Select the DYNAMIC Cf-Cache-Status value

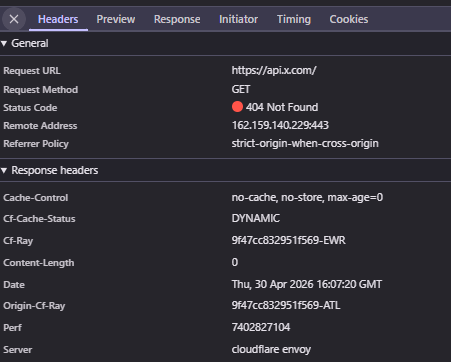[x=256, y=218]
